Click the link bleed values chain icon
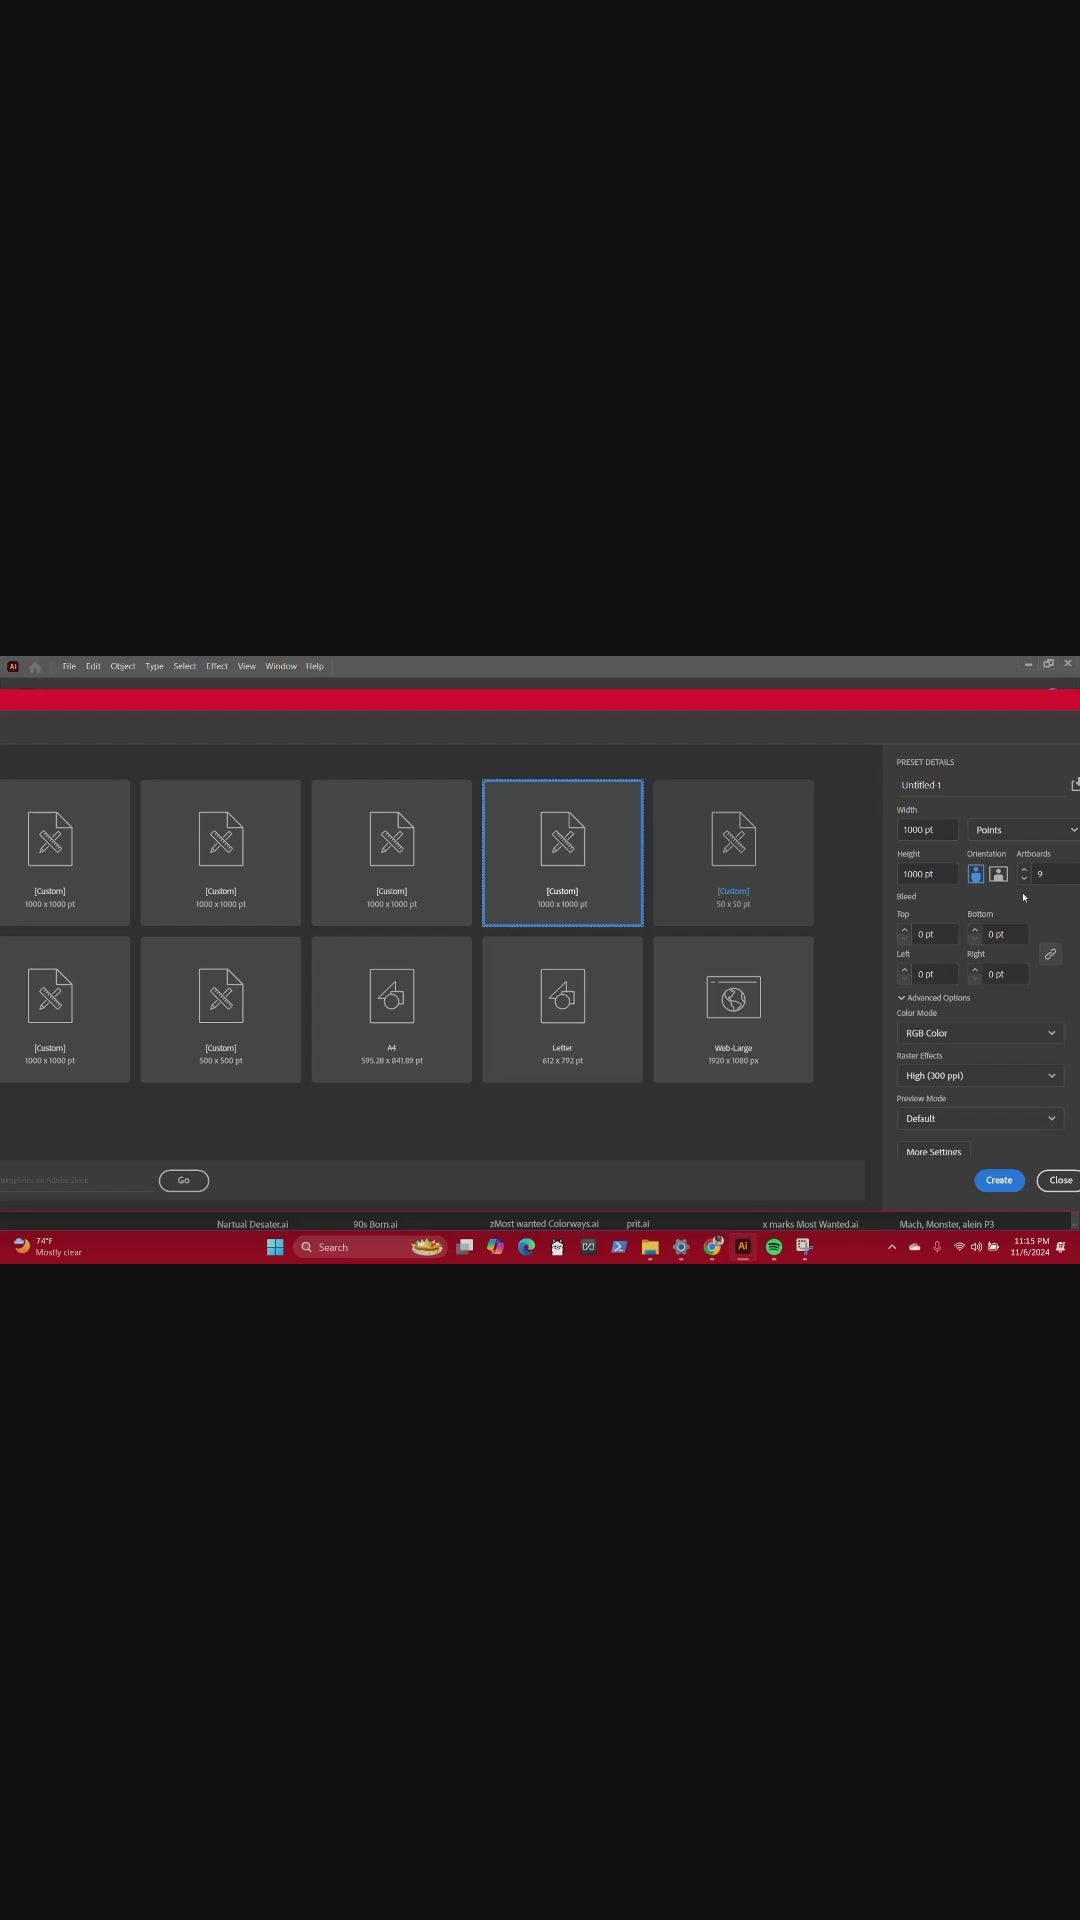The height and width of the screenshot is (1920, 1080). (x=1050, y=954)
